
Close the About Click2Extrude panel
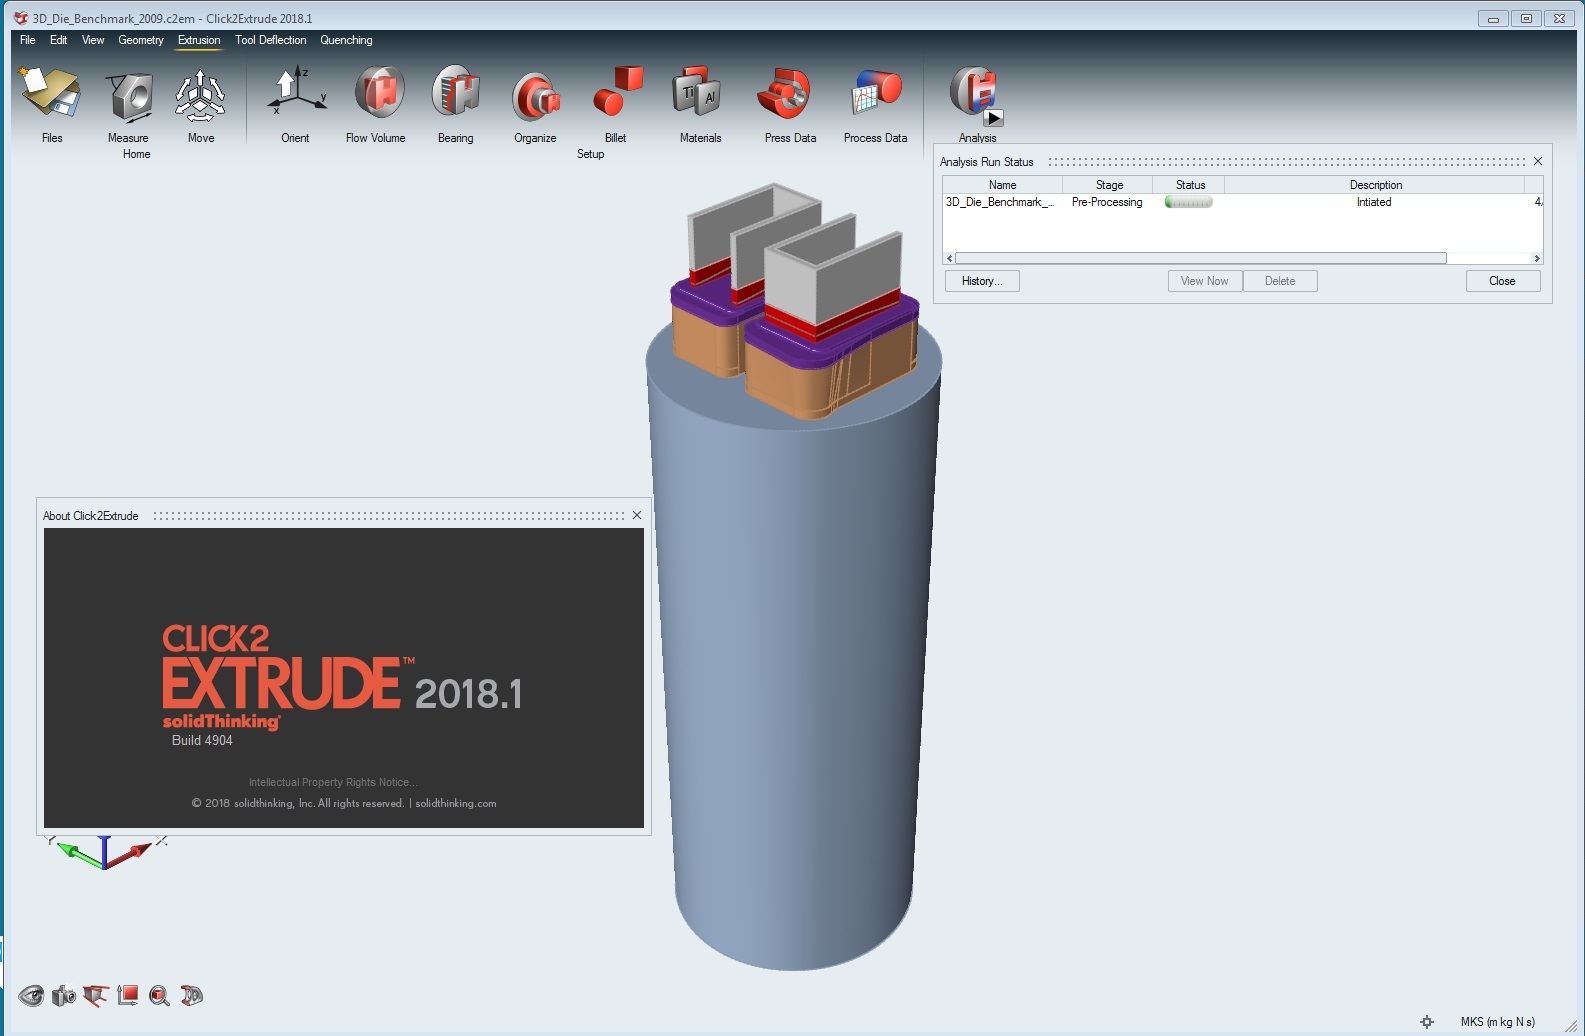point(637,515)
